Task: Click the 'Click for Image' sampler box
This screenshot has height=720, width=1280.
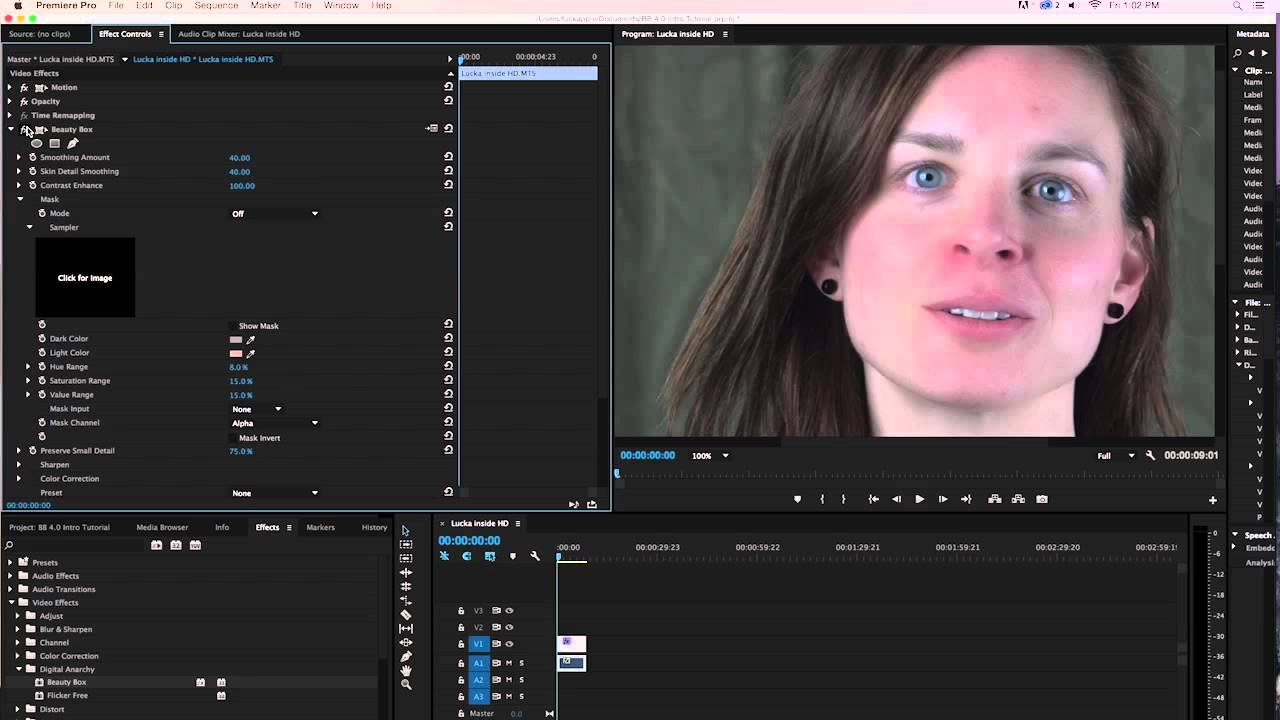Action: (85, 277)
